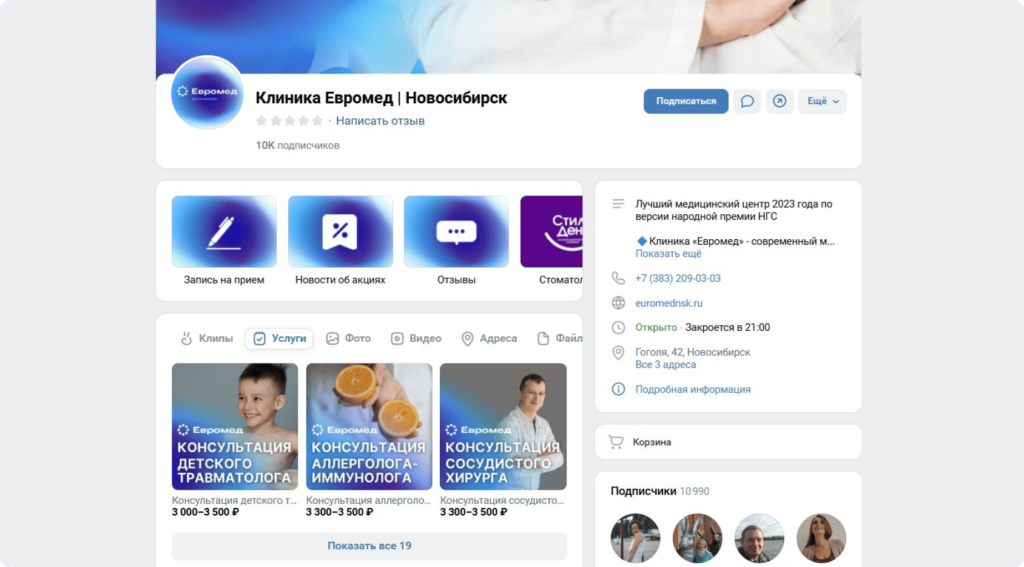Image resolution: width=1024 pixels, height=567 pixels.
Task: Open Консультация детского травматолога service image
Action: click(x=235, y=427)
